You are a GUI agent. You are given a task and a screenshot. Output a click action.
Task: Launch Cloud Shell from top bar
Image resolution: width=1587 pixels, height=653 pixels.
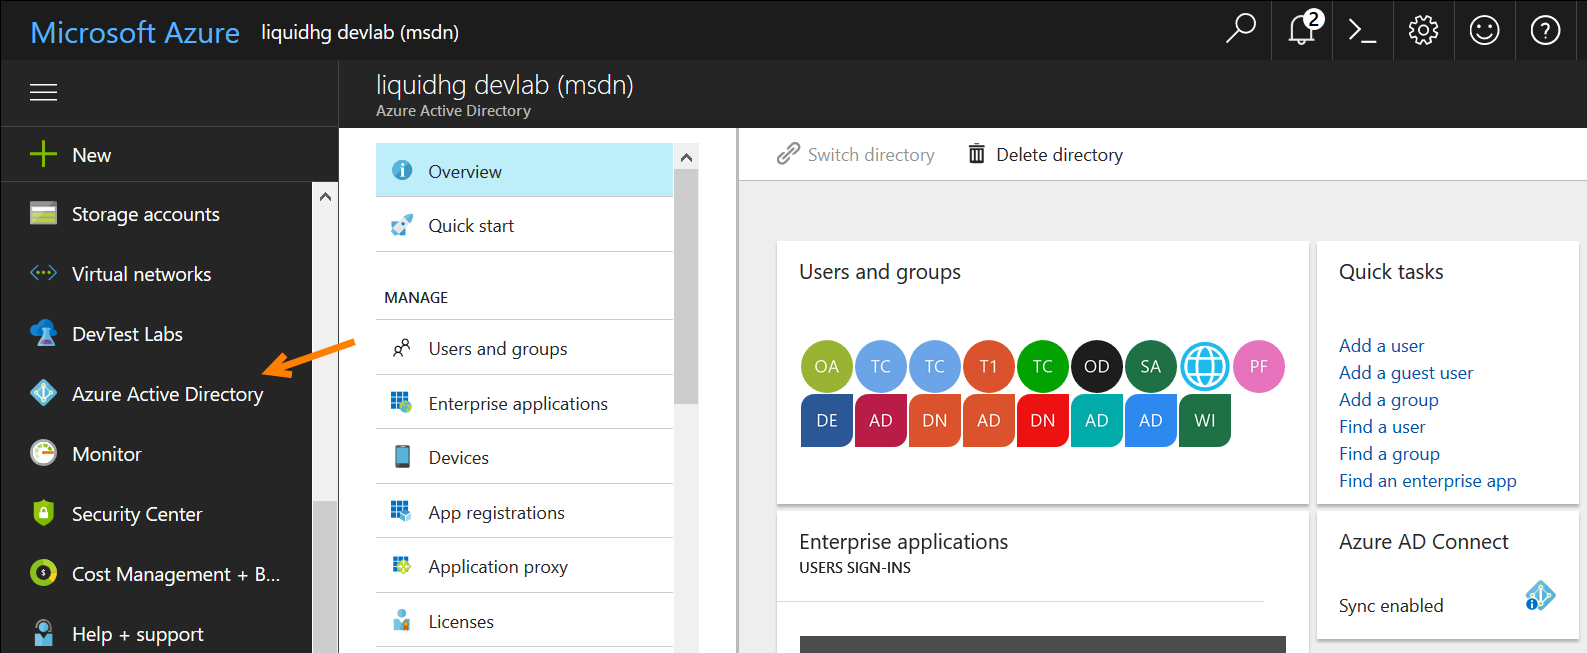1362,30
